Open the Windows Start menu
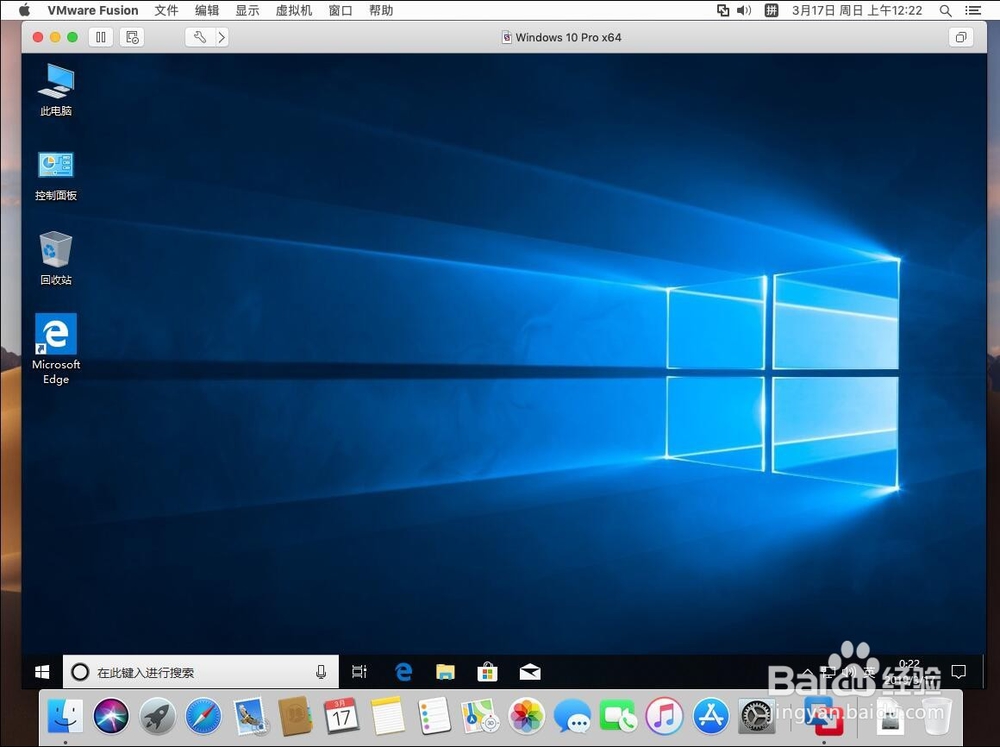Viewport: 1000px width, 747px height. tap(42, 672)
